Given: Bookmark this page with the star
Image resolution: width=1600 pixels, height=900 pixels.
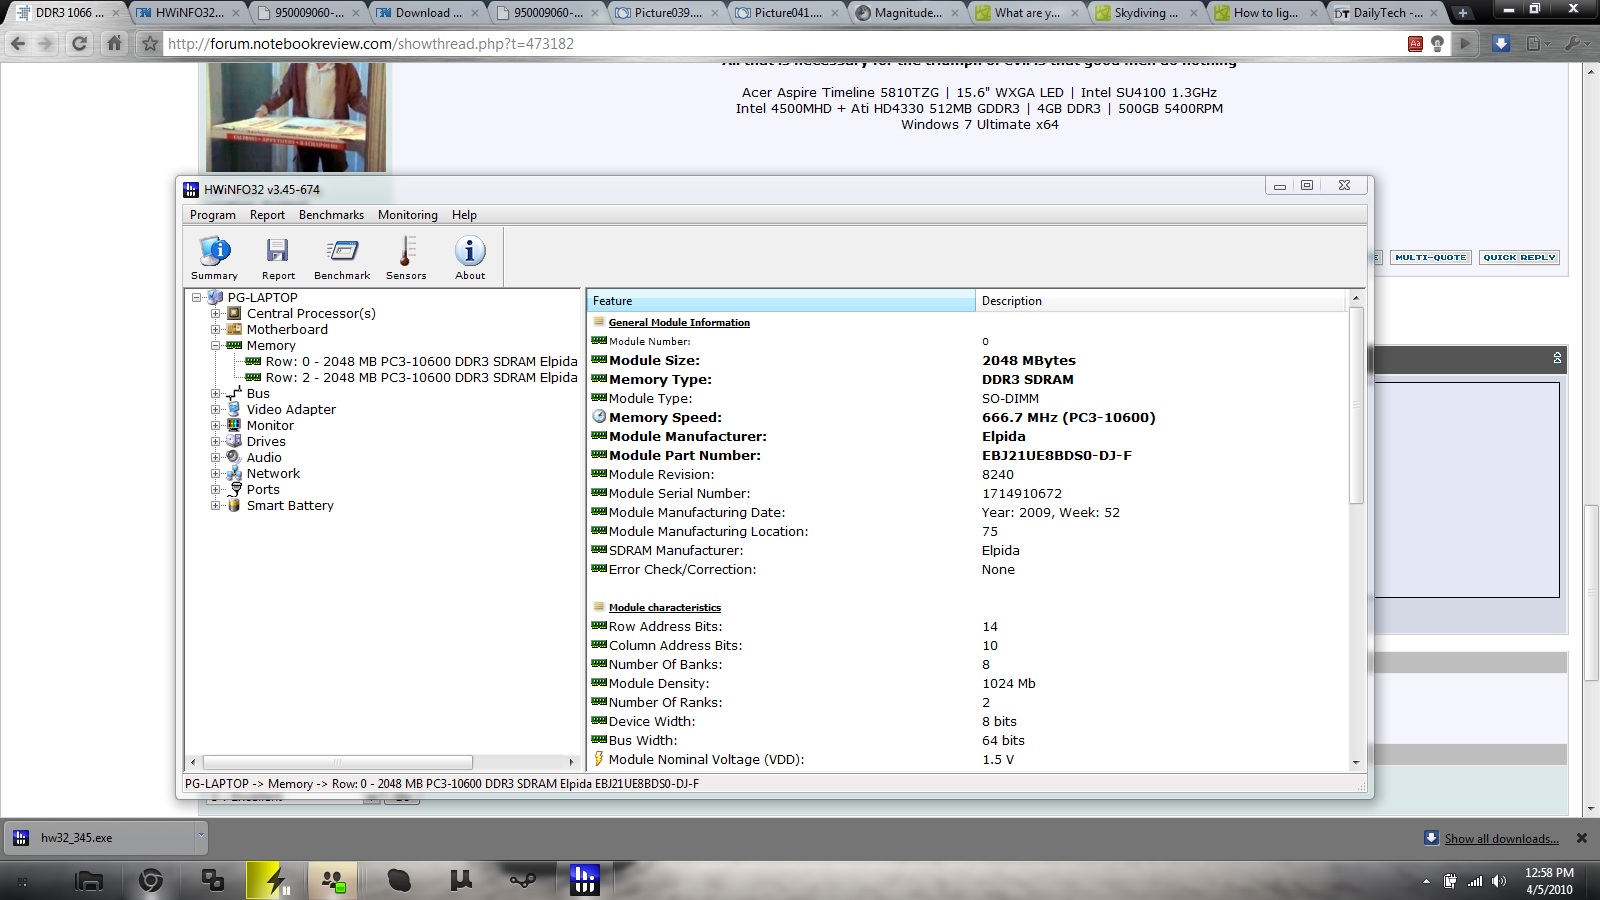Looking at the screenshot, I should click(x=150, y=44).
